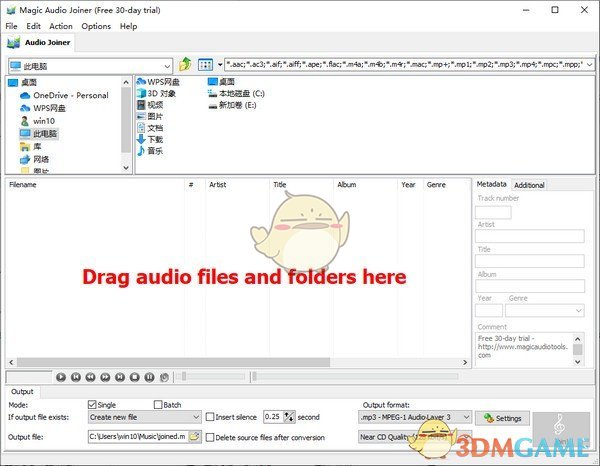Screen dimensions: 600x466
Task: Click the Album input field in Metadata
Action: (x=530, y=286)
